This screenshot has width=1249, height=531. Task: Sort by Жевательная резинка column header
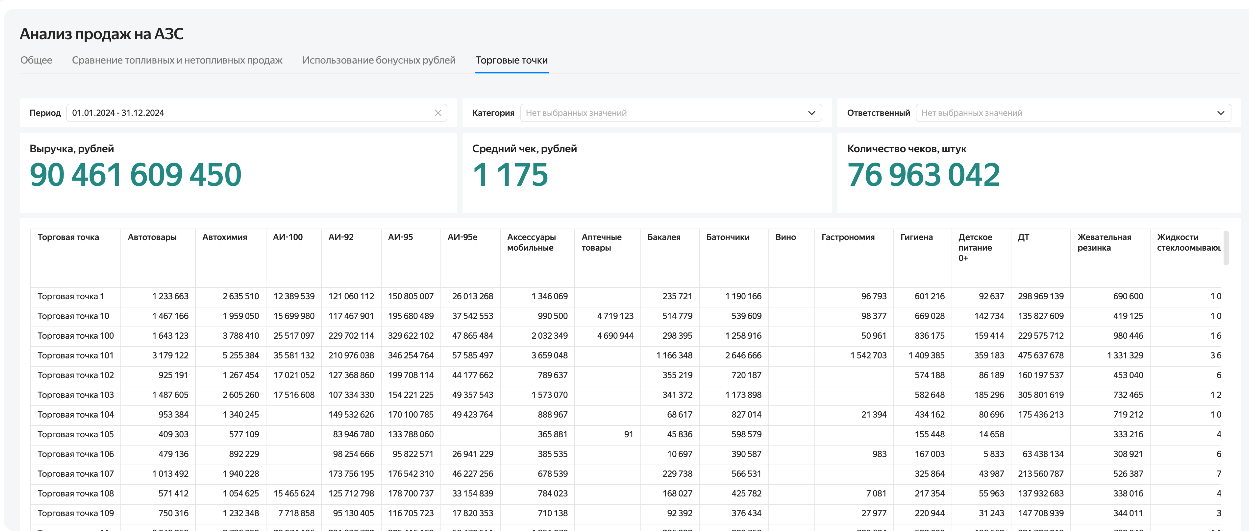[x=1105, y=242]
